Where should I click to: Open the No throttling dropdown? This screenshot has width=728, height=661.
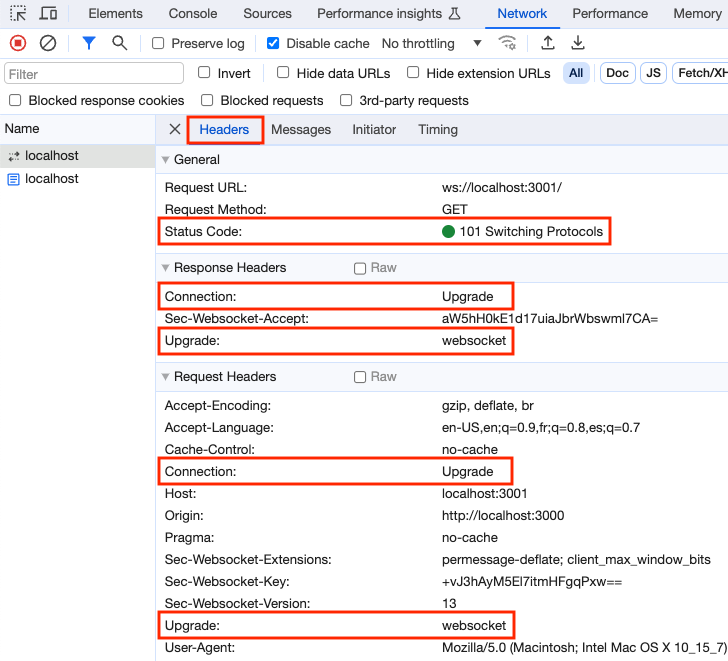point(432,43)
